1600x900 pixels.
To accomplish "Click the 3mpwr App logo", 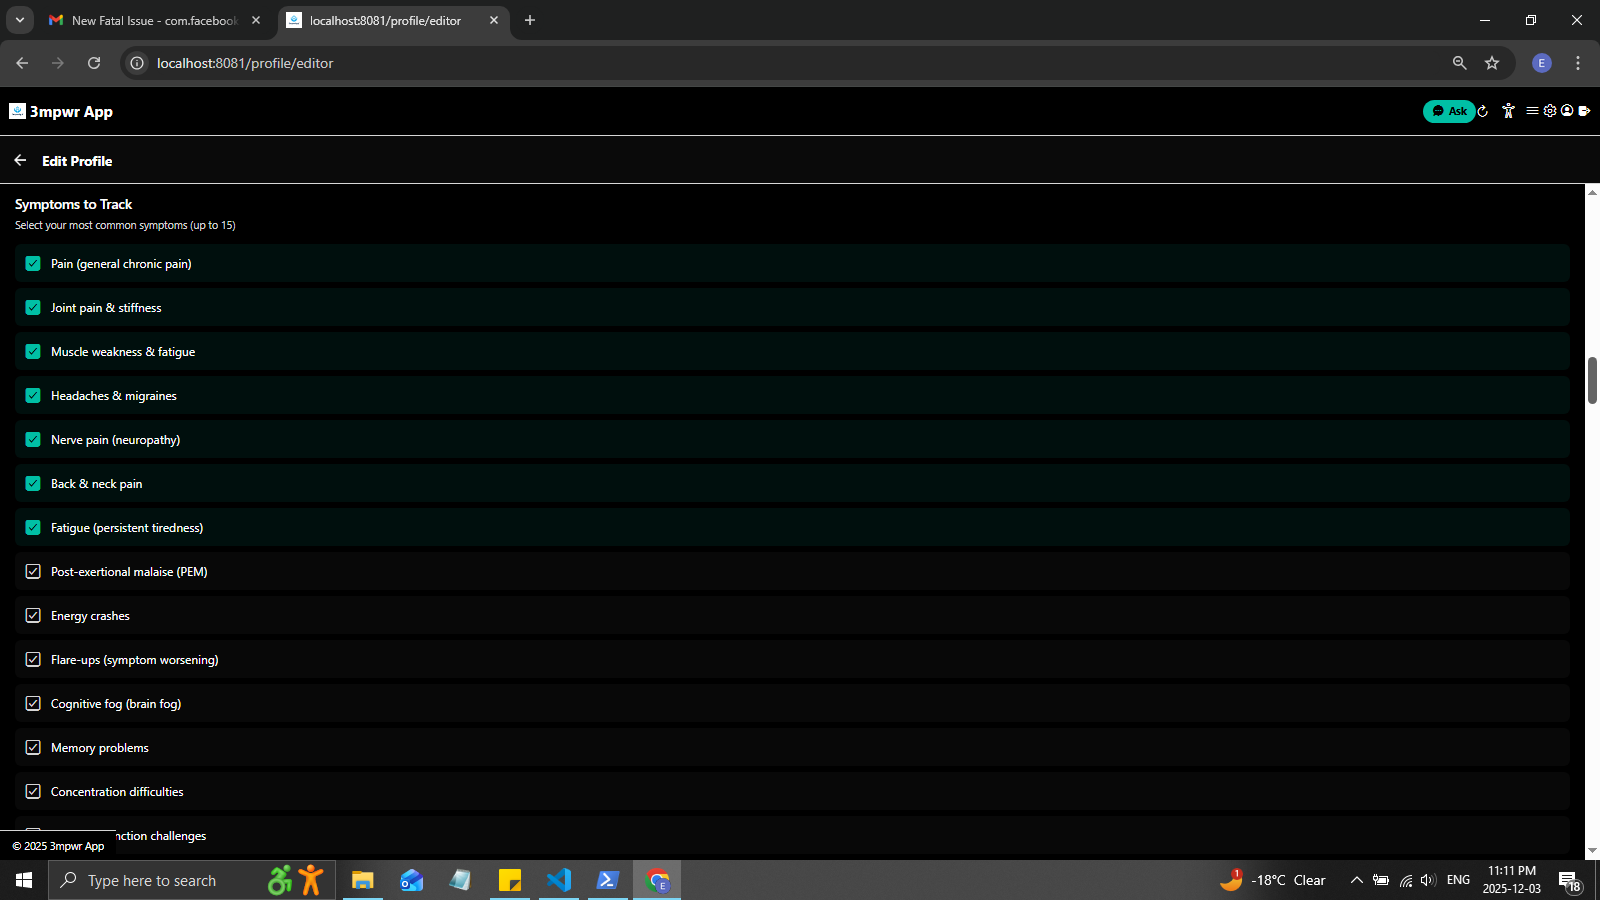I will [x=62, y=111].
